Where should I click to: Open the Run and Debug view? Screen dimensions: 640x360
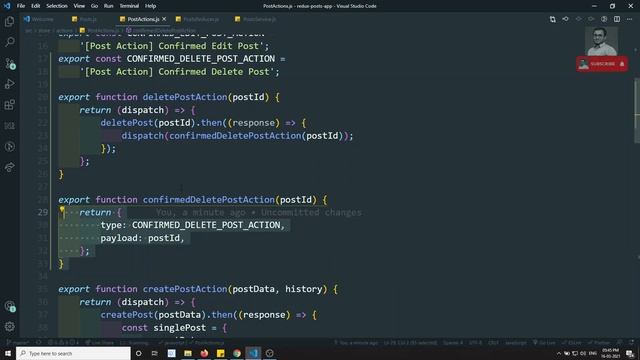(9, 84)
